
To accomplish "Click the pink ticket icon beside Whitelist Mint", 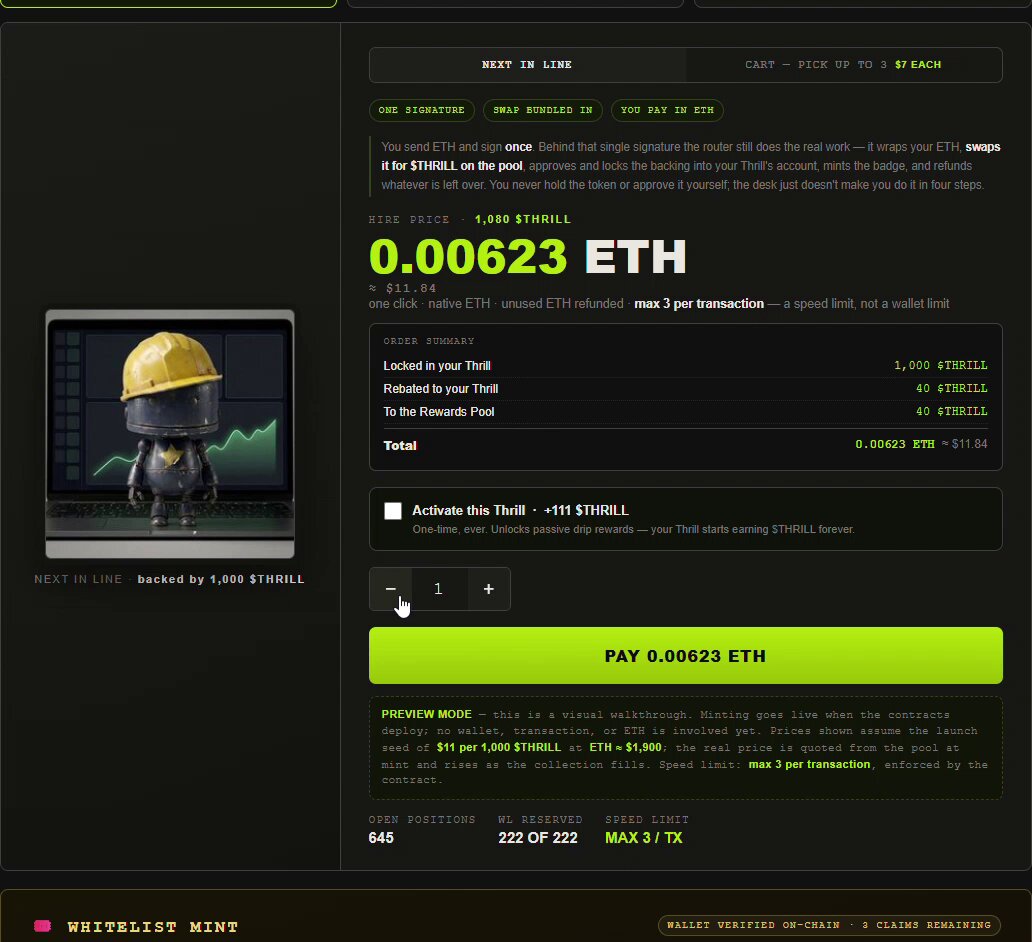I will [x=43, y=926].
